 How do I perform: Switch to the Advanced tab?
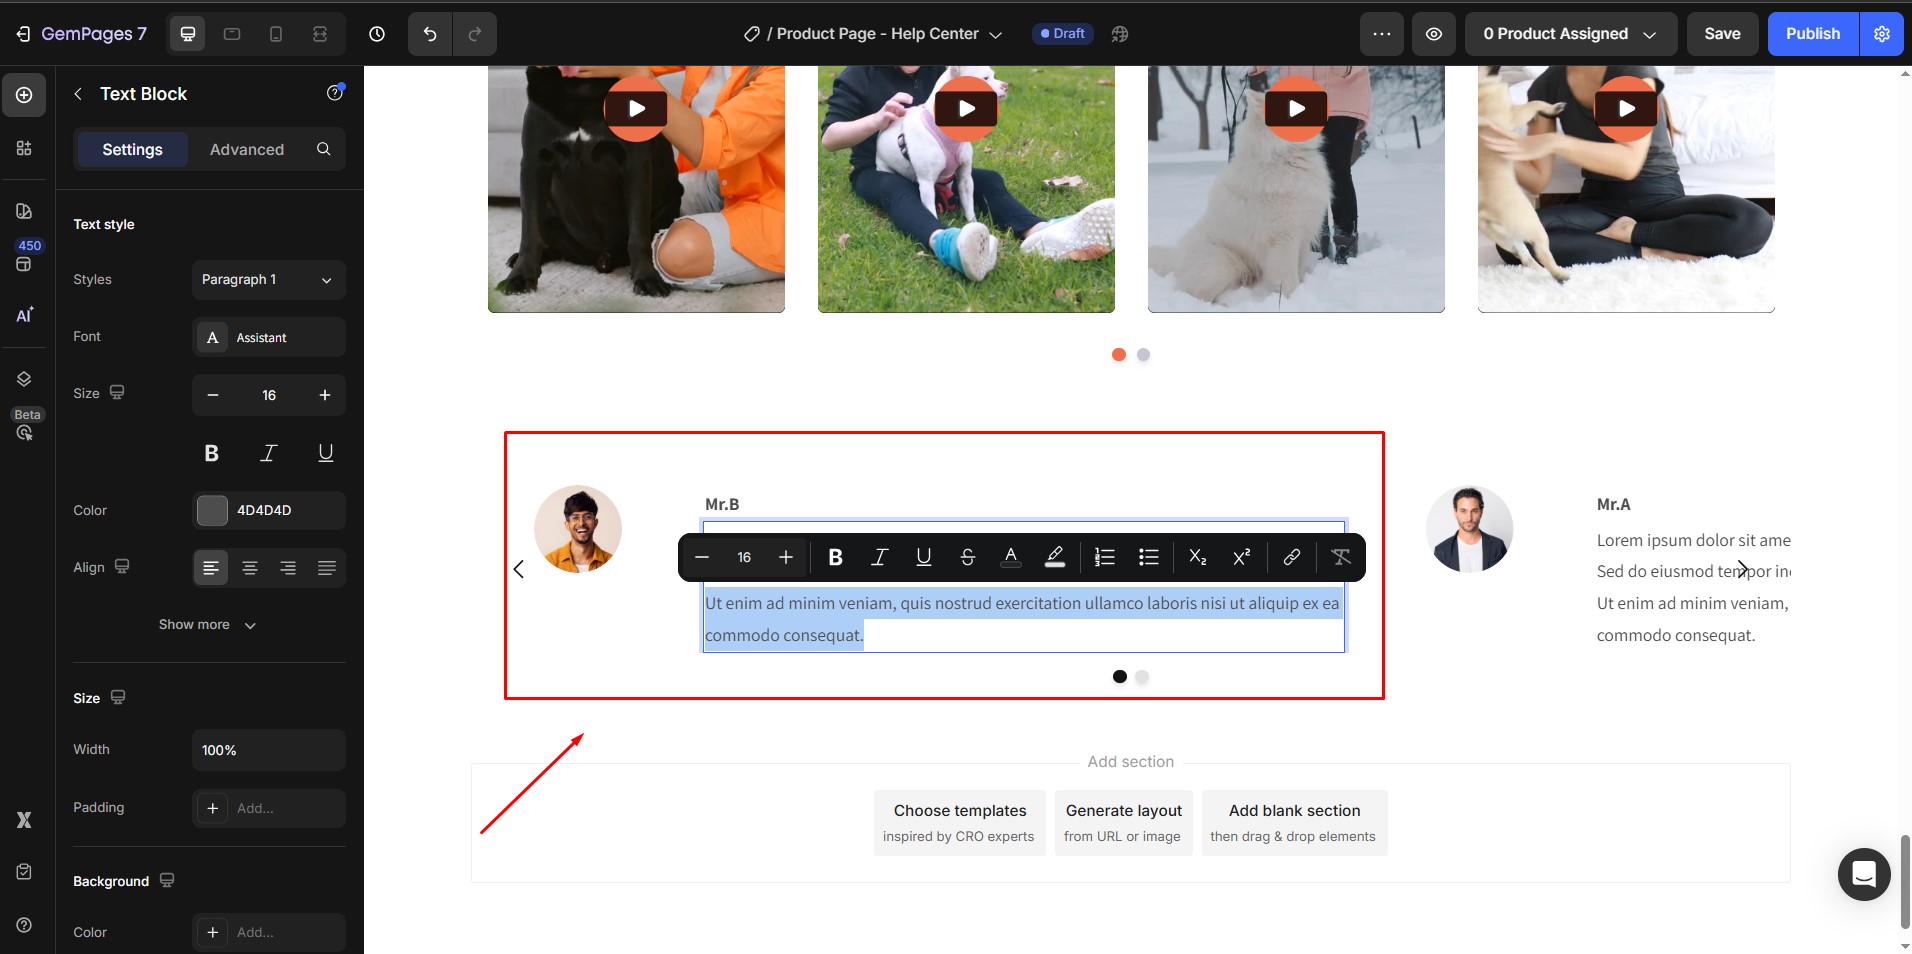tap(247, 150)
